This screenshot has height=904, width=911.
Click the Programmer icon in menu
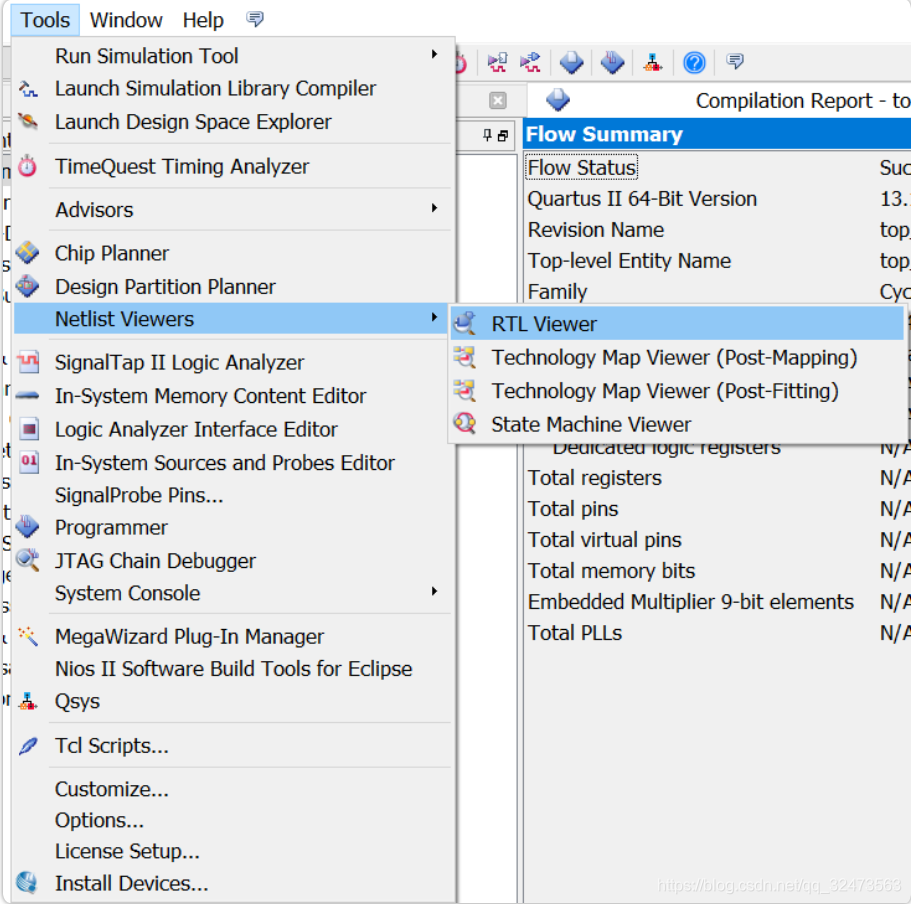28,527
